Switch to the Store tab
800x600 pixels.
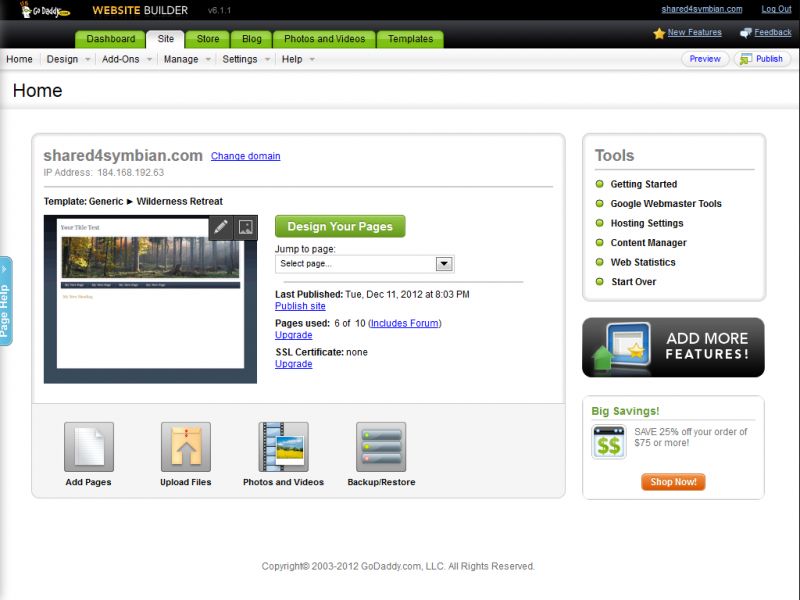click(208, 39)
